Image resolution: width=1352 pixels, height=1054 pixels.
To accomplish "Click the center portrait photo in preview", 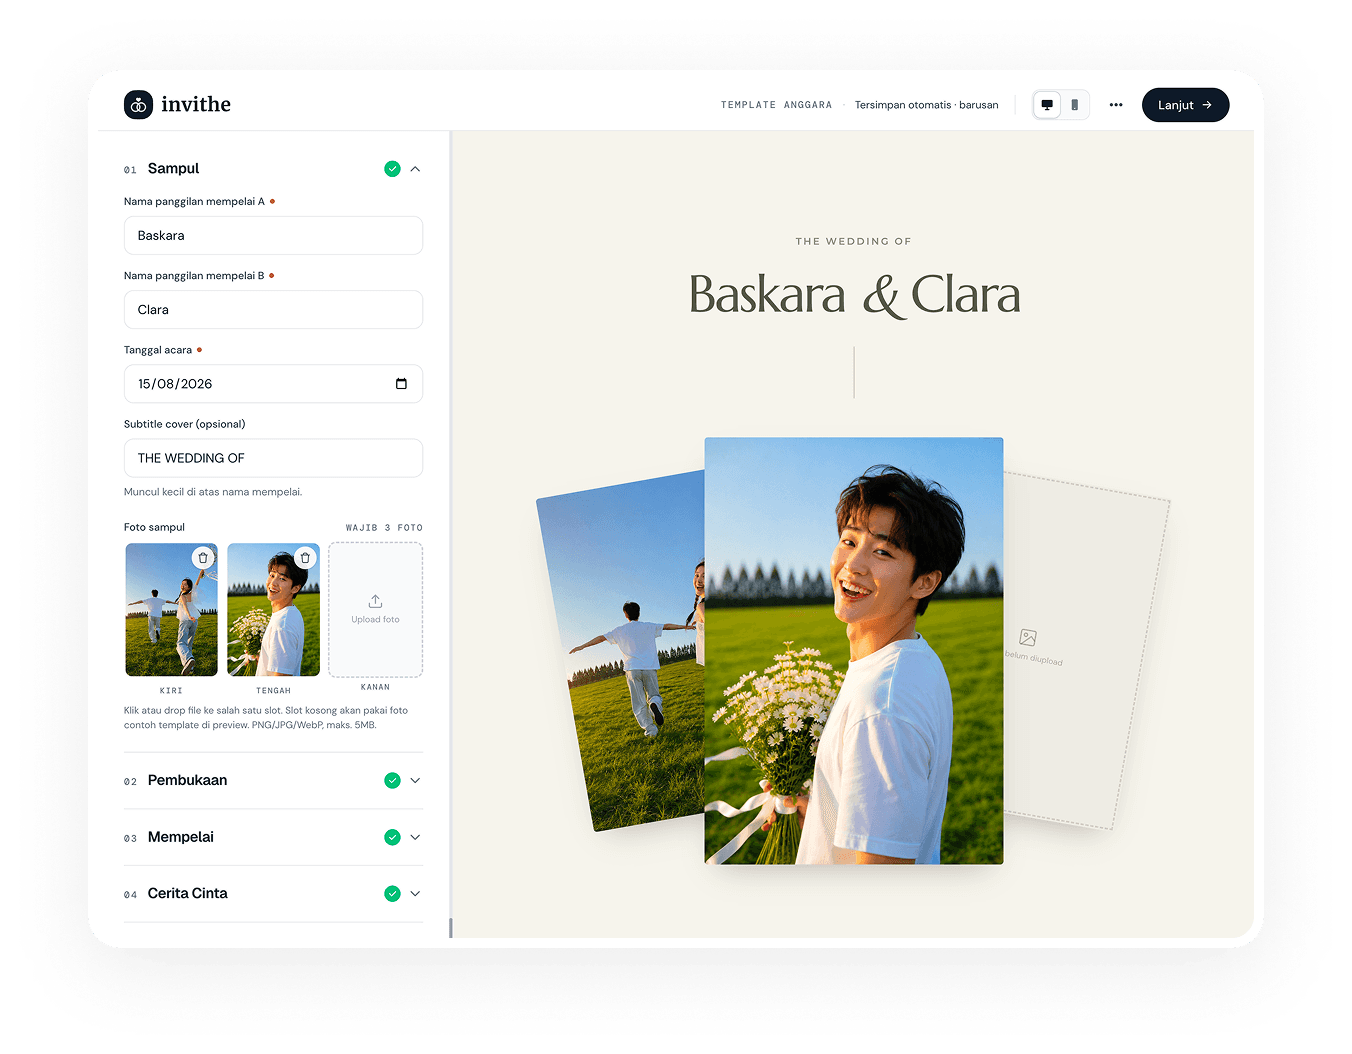I will click(854, 651).
